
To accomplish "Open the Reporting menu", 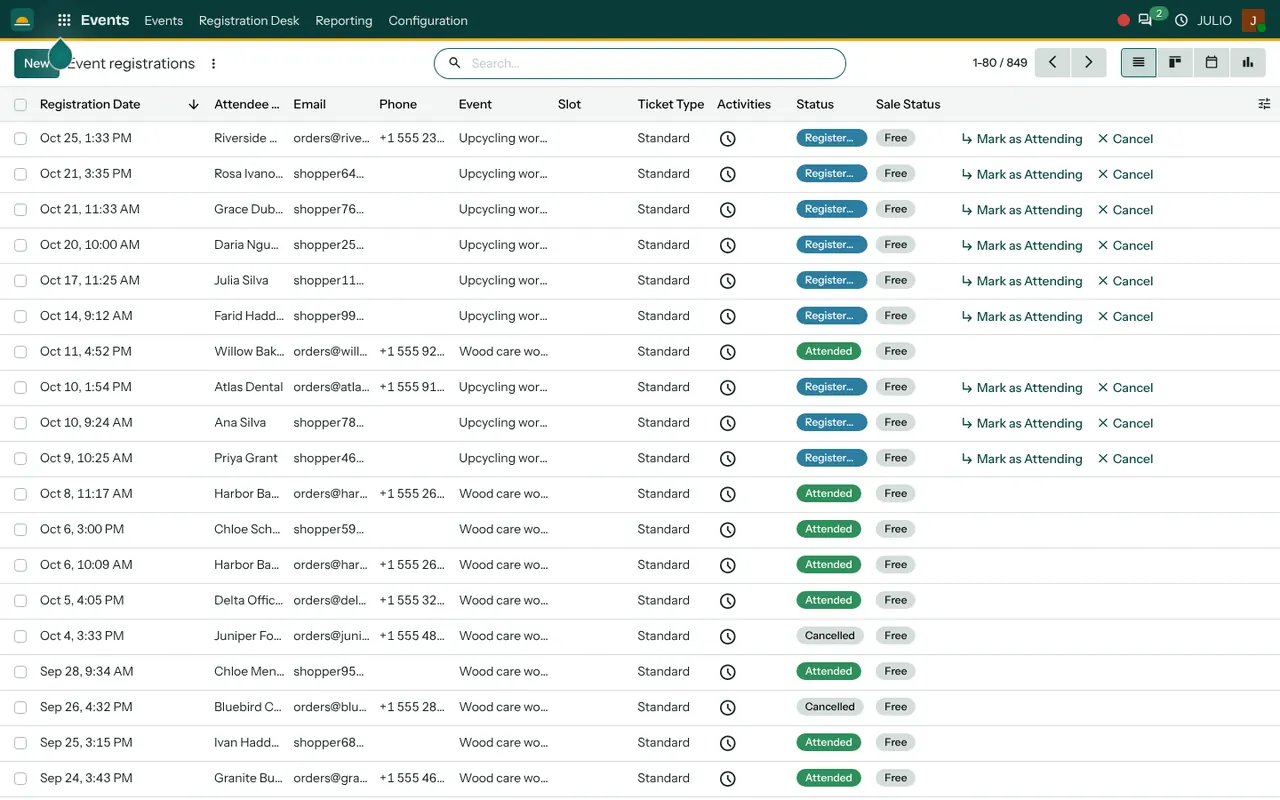I will pyautogui.click(x=343, y=20).
